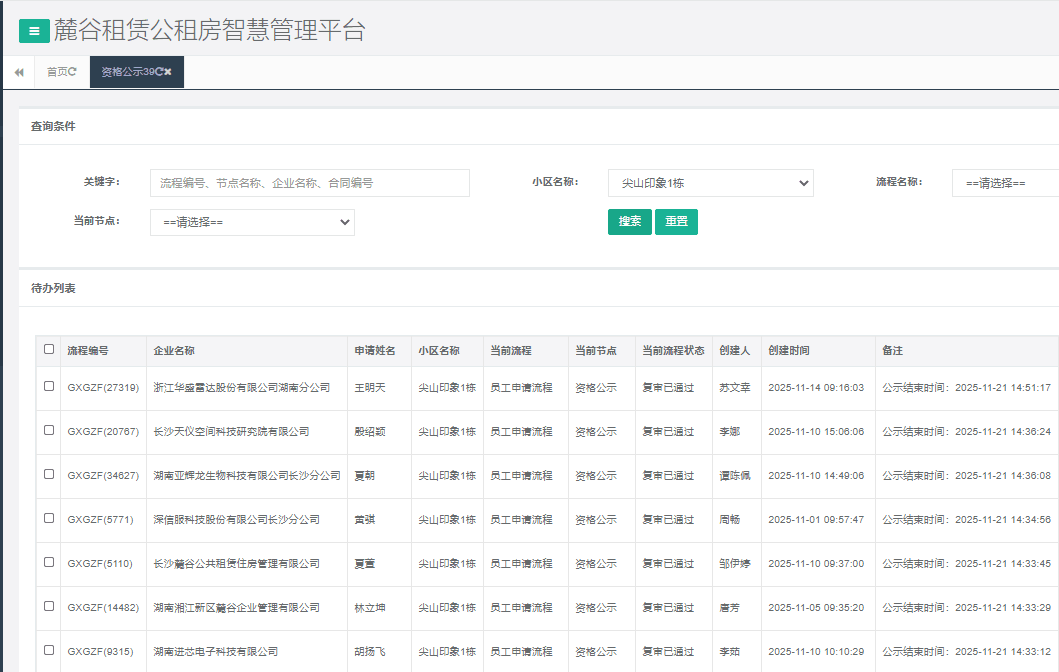Close the 资格公示 tab with its X icon
This screenshot has height=672, width=1059.
click(x=169, y=72)
